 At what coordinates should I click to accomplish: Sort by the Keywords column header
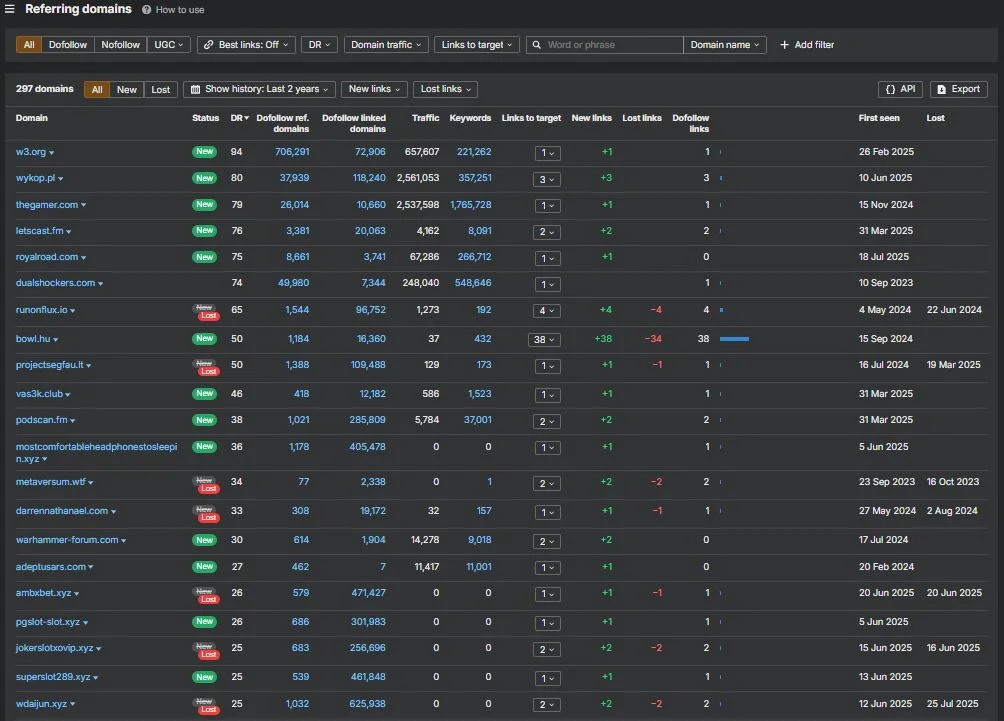(x=470, y=118)
